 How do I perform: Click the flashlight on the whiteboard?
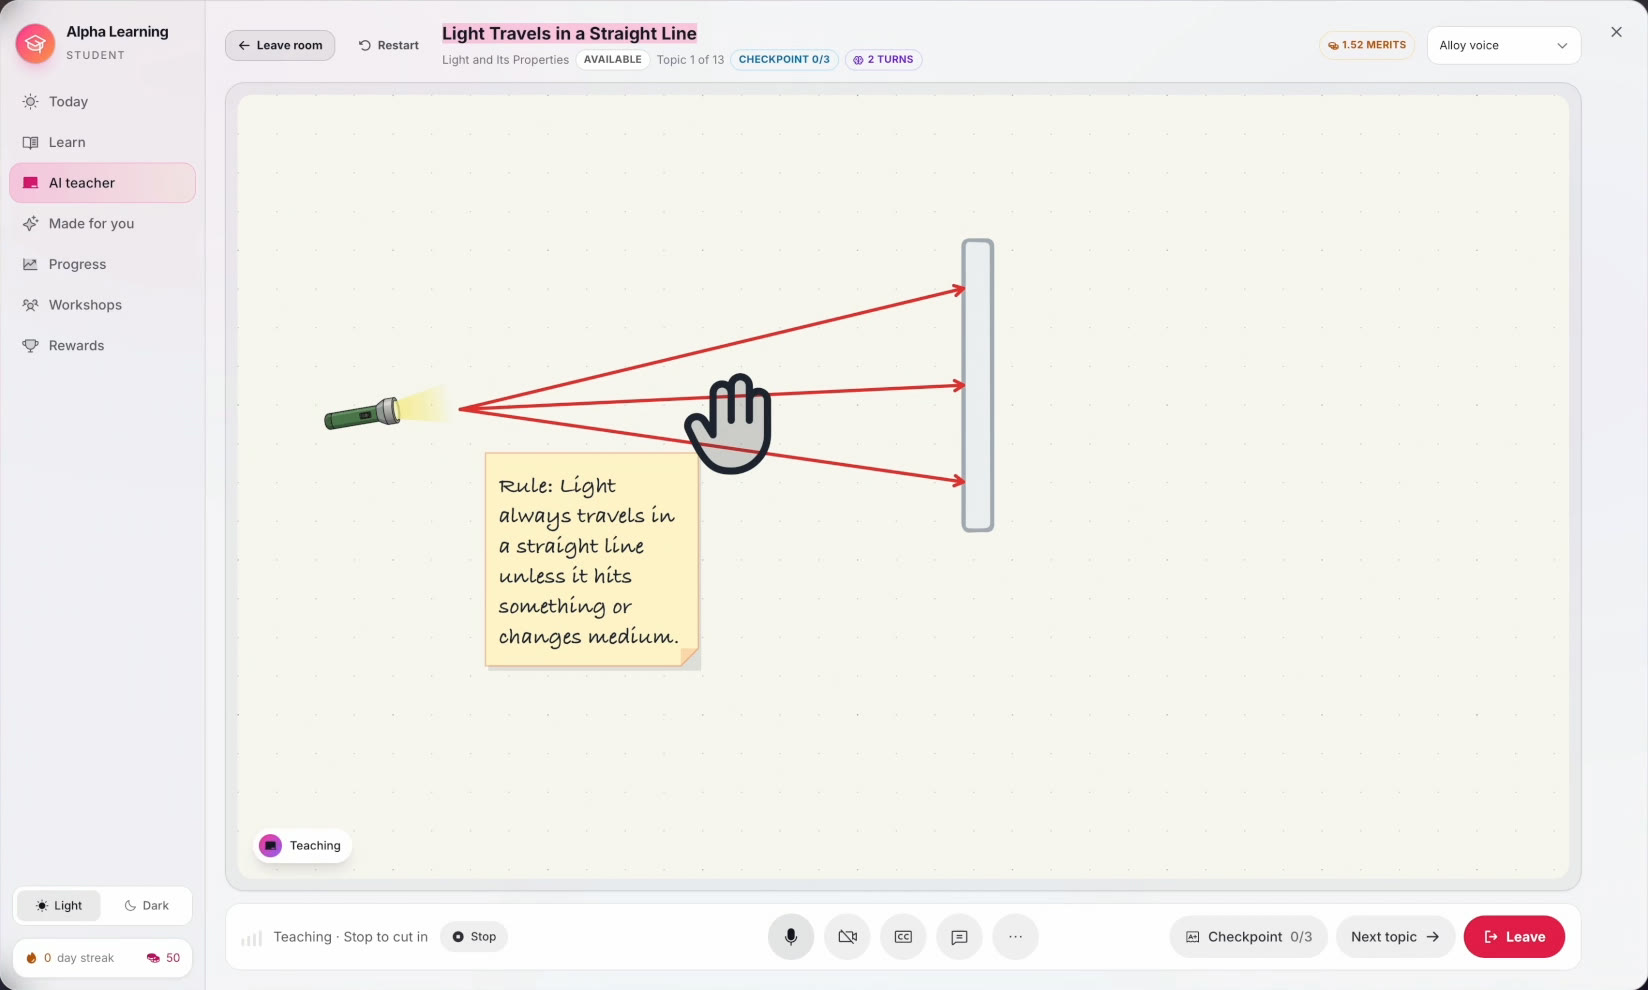click(363, 413)
